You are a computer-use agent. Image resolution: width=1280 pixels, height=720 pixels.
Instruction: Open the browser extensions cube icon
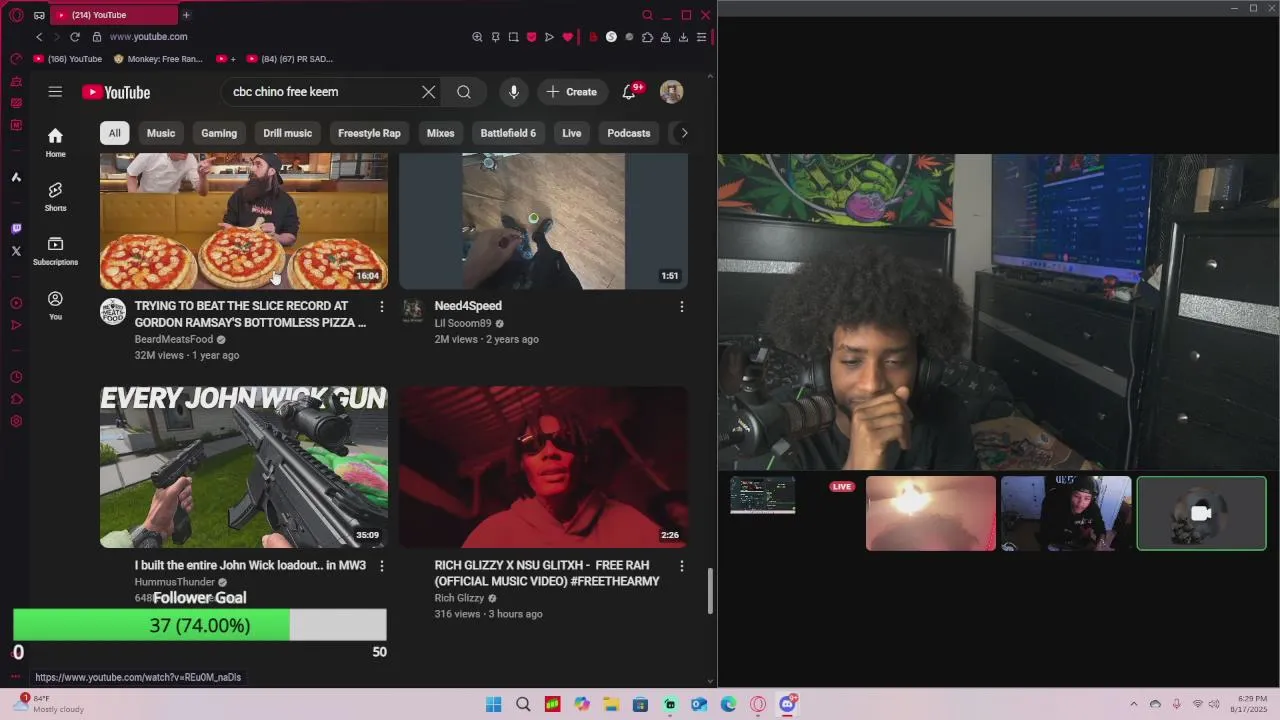click(x=647, y=37)
